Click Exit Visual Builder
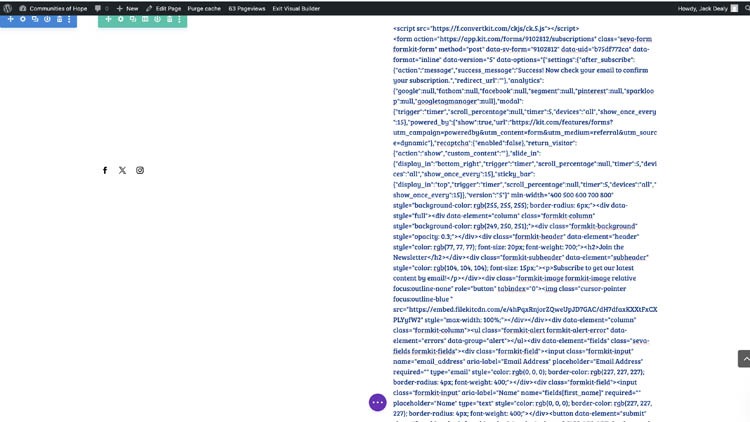The height and width of the screenshot is (422, 750). click(x=296, y=8)
